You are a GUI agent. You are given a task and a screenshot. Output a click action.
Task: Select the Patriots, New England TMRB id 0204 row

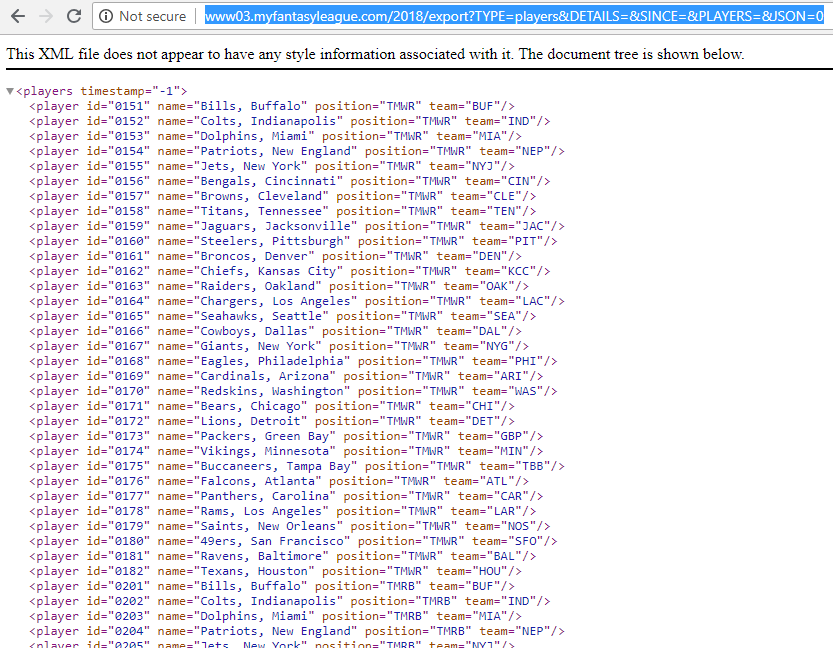[296, 632]
